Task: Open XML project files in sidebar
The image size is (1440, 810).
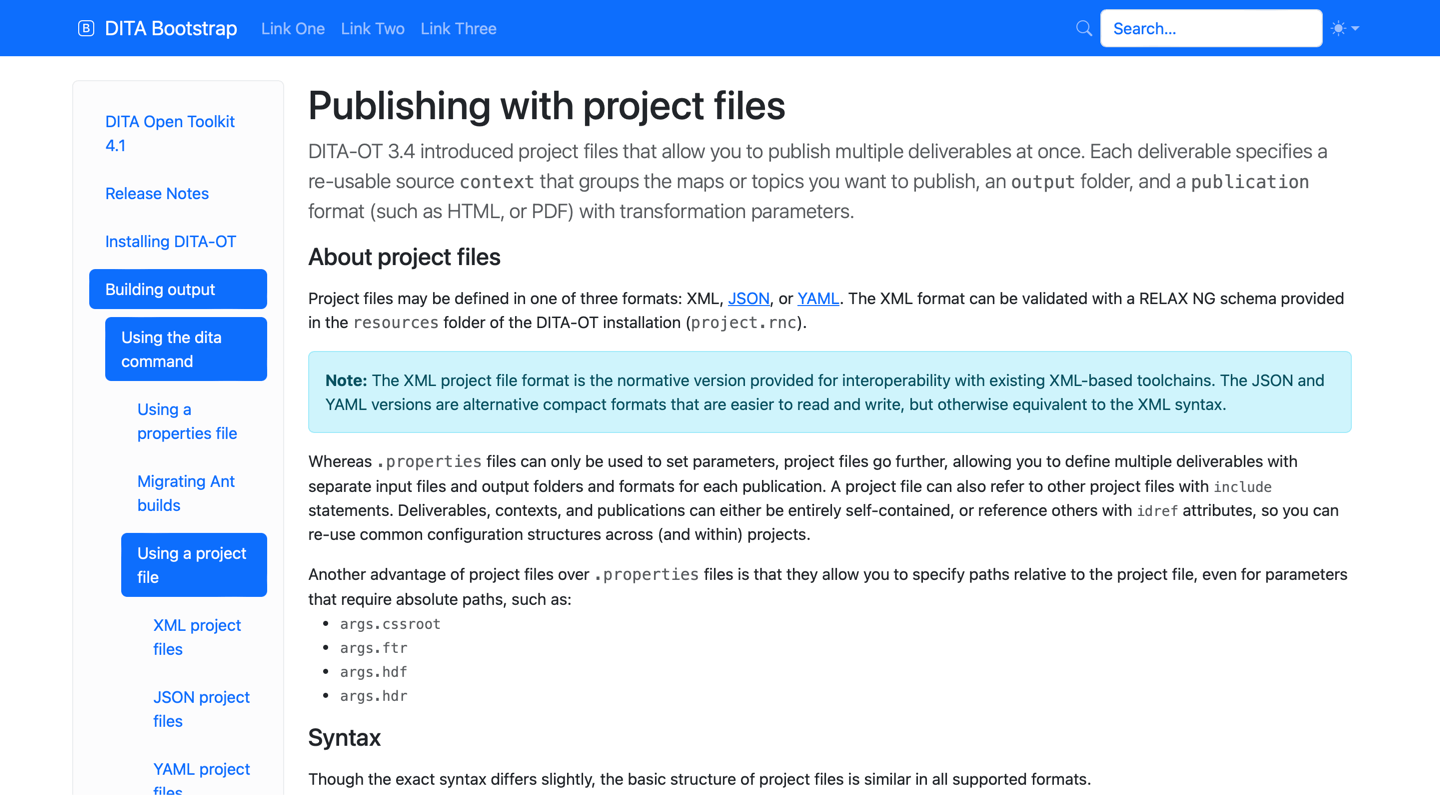Action: point(196,637)
